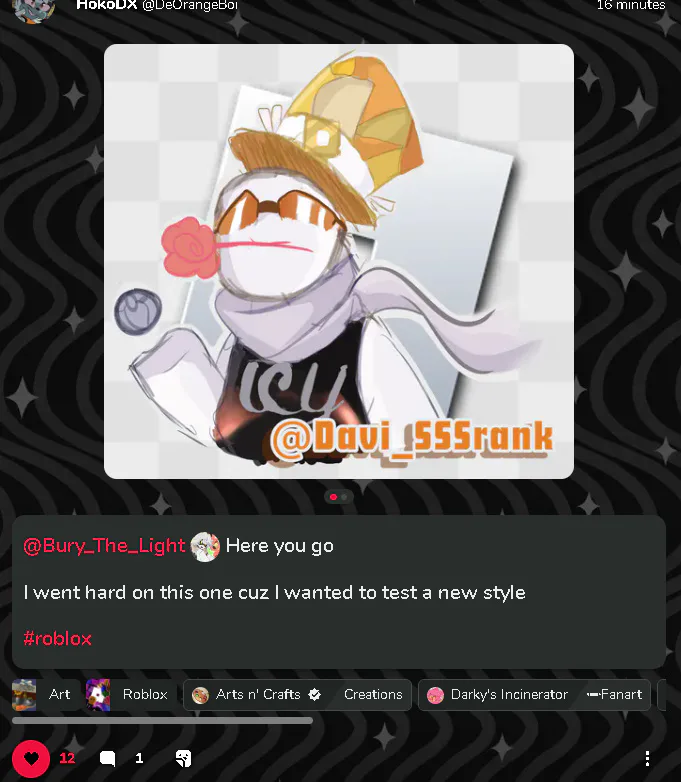The width and height of the screenshot is (681, 782).
Task: Open the three-dot post options menu
Action: click(x=647, y=759)
